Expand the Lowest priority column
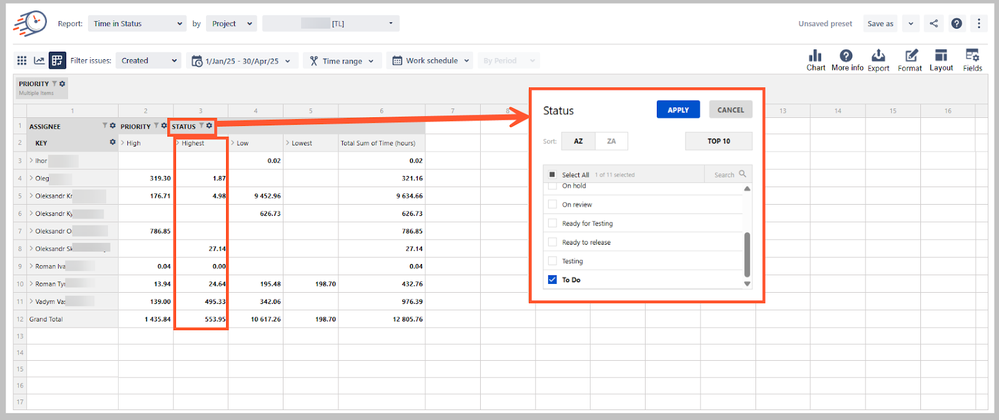Image resolution: width=999 pixels, height=420 pixels. [x=288, y=143]
